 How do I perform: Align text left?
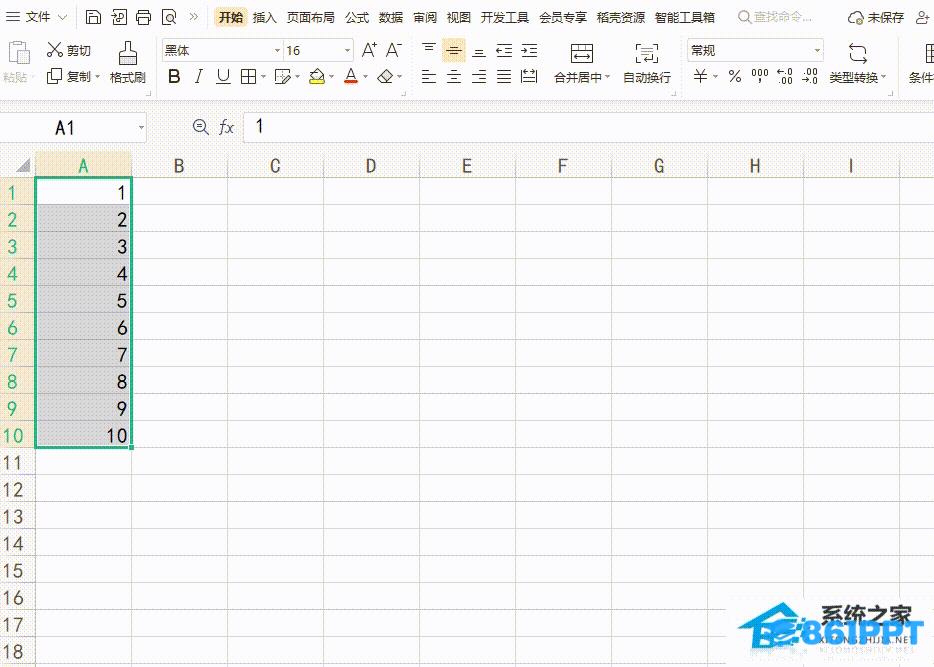(428, 76)
